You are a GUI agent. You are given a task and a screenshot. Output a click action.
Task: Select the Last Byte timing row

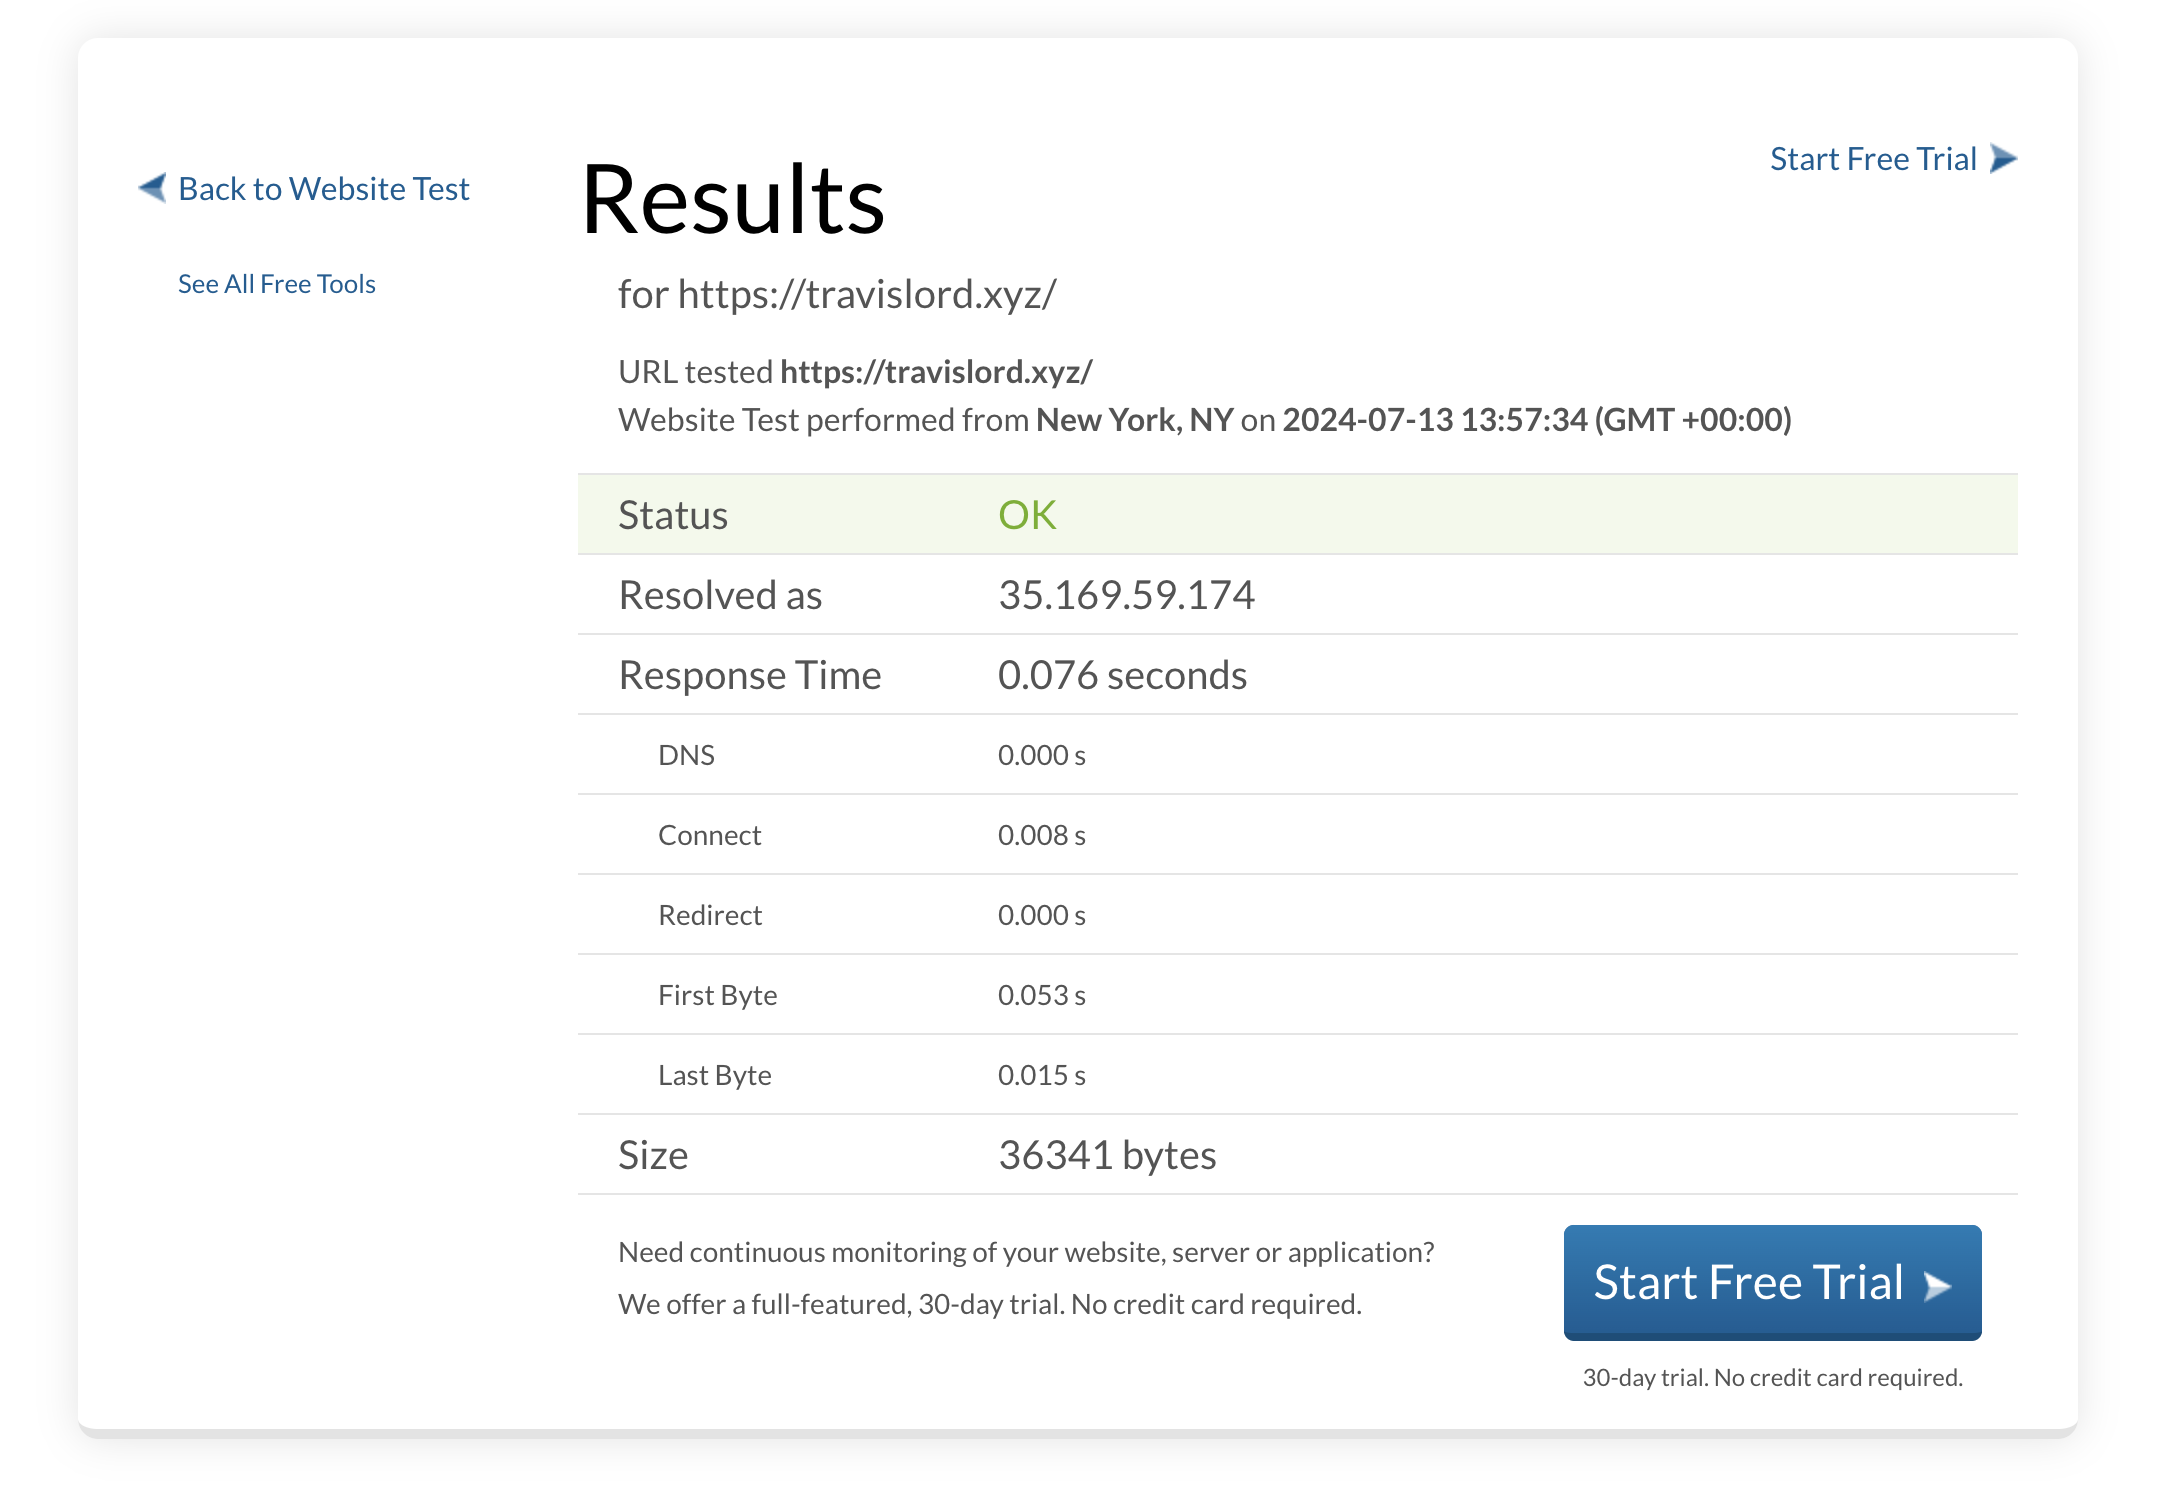[x=713, y=1074]
